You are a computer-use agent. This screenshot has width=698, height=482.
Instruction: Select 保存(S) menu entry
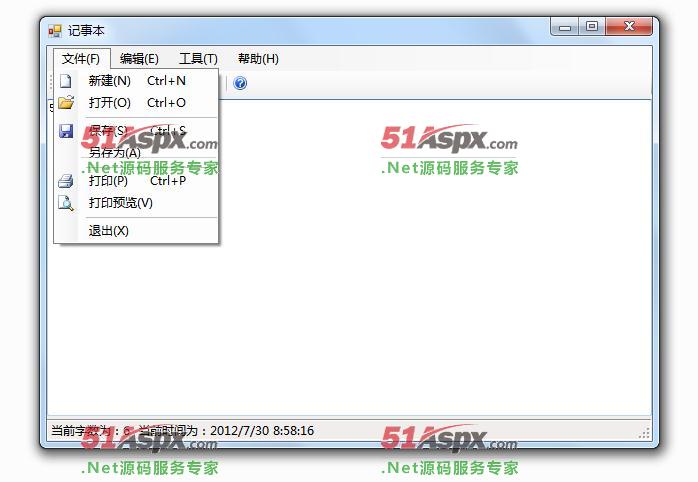pos(136,131)
